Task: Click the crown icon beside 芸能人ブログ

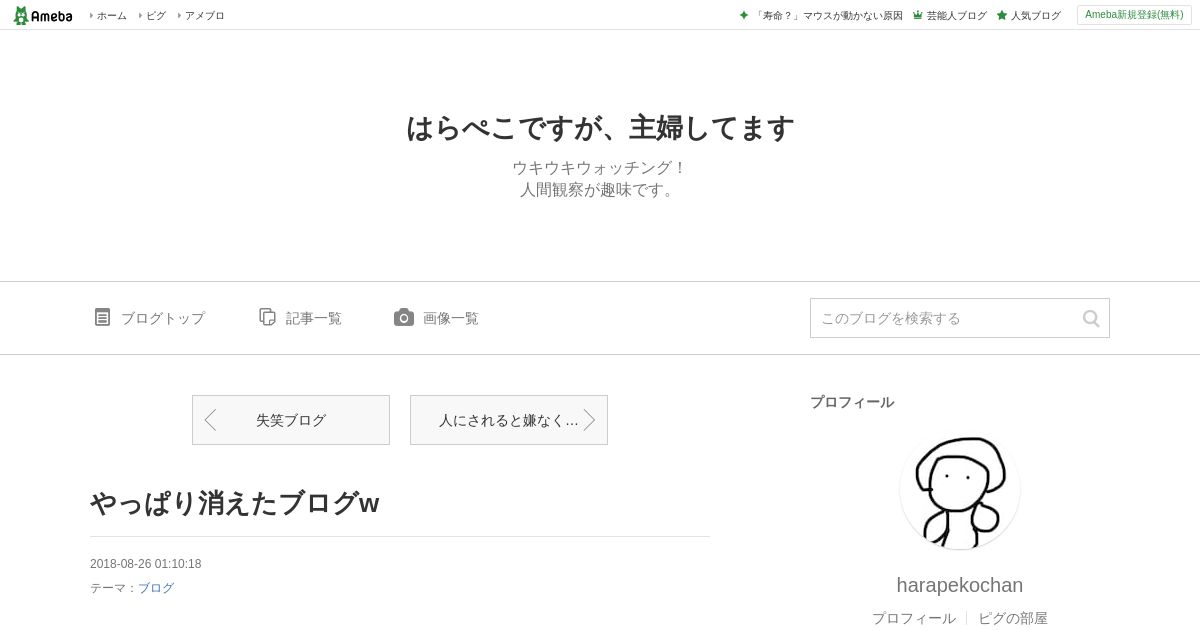Action: pyautogui.click(x=917, y=15)
